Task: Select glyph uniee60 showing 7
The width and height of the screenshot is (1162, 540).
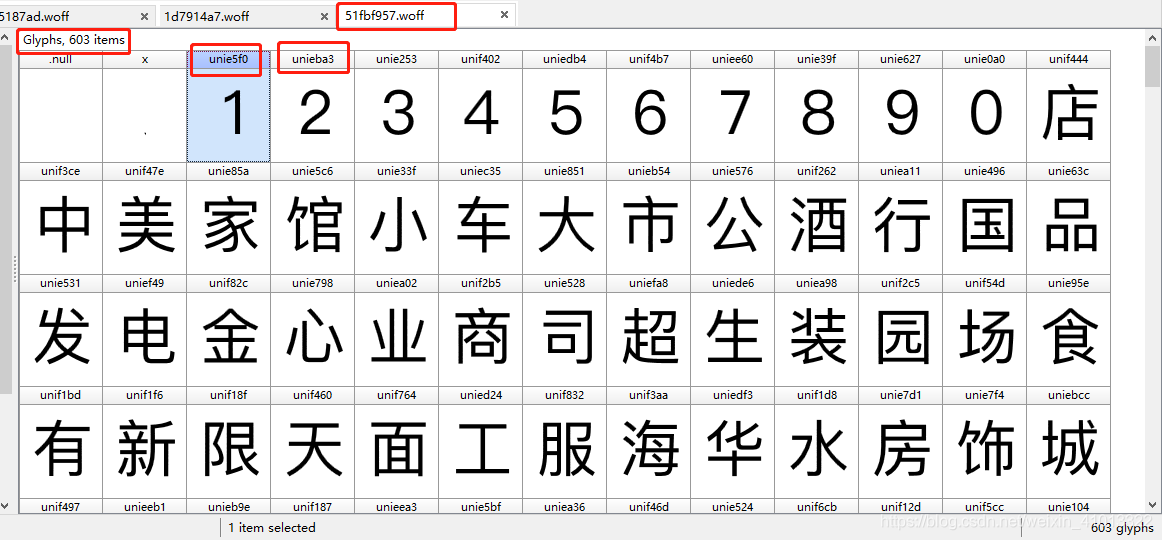Action: (733, 106)
